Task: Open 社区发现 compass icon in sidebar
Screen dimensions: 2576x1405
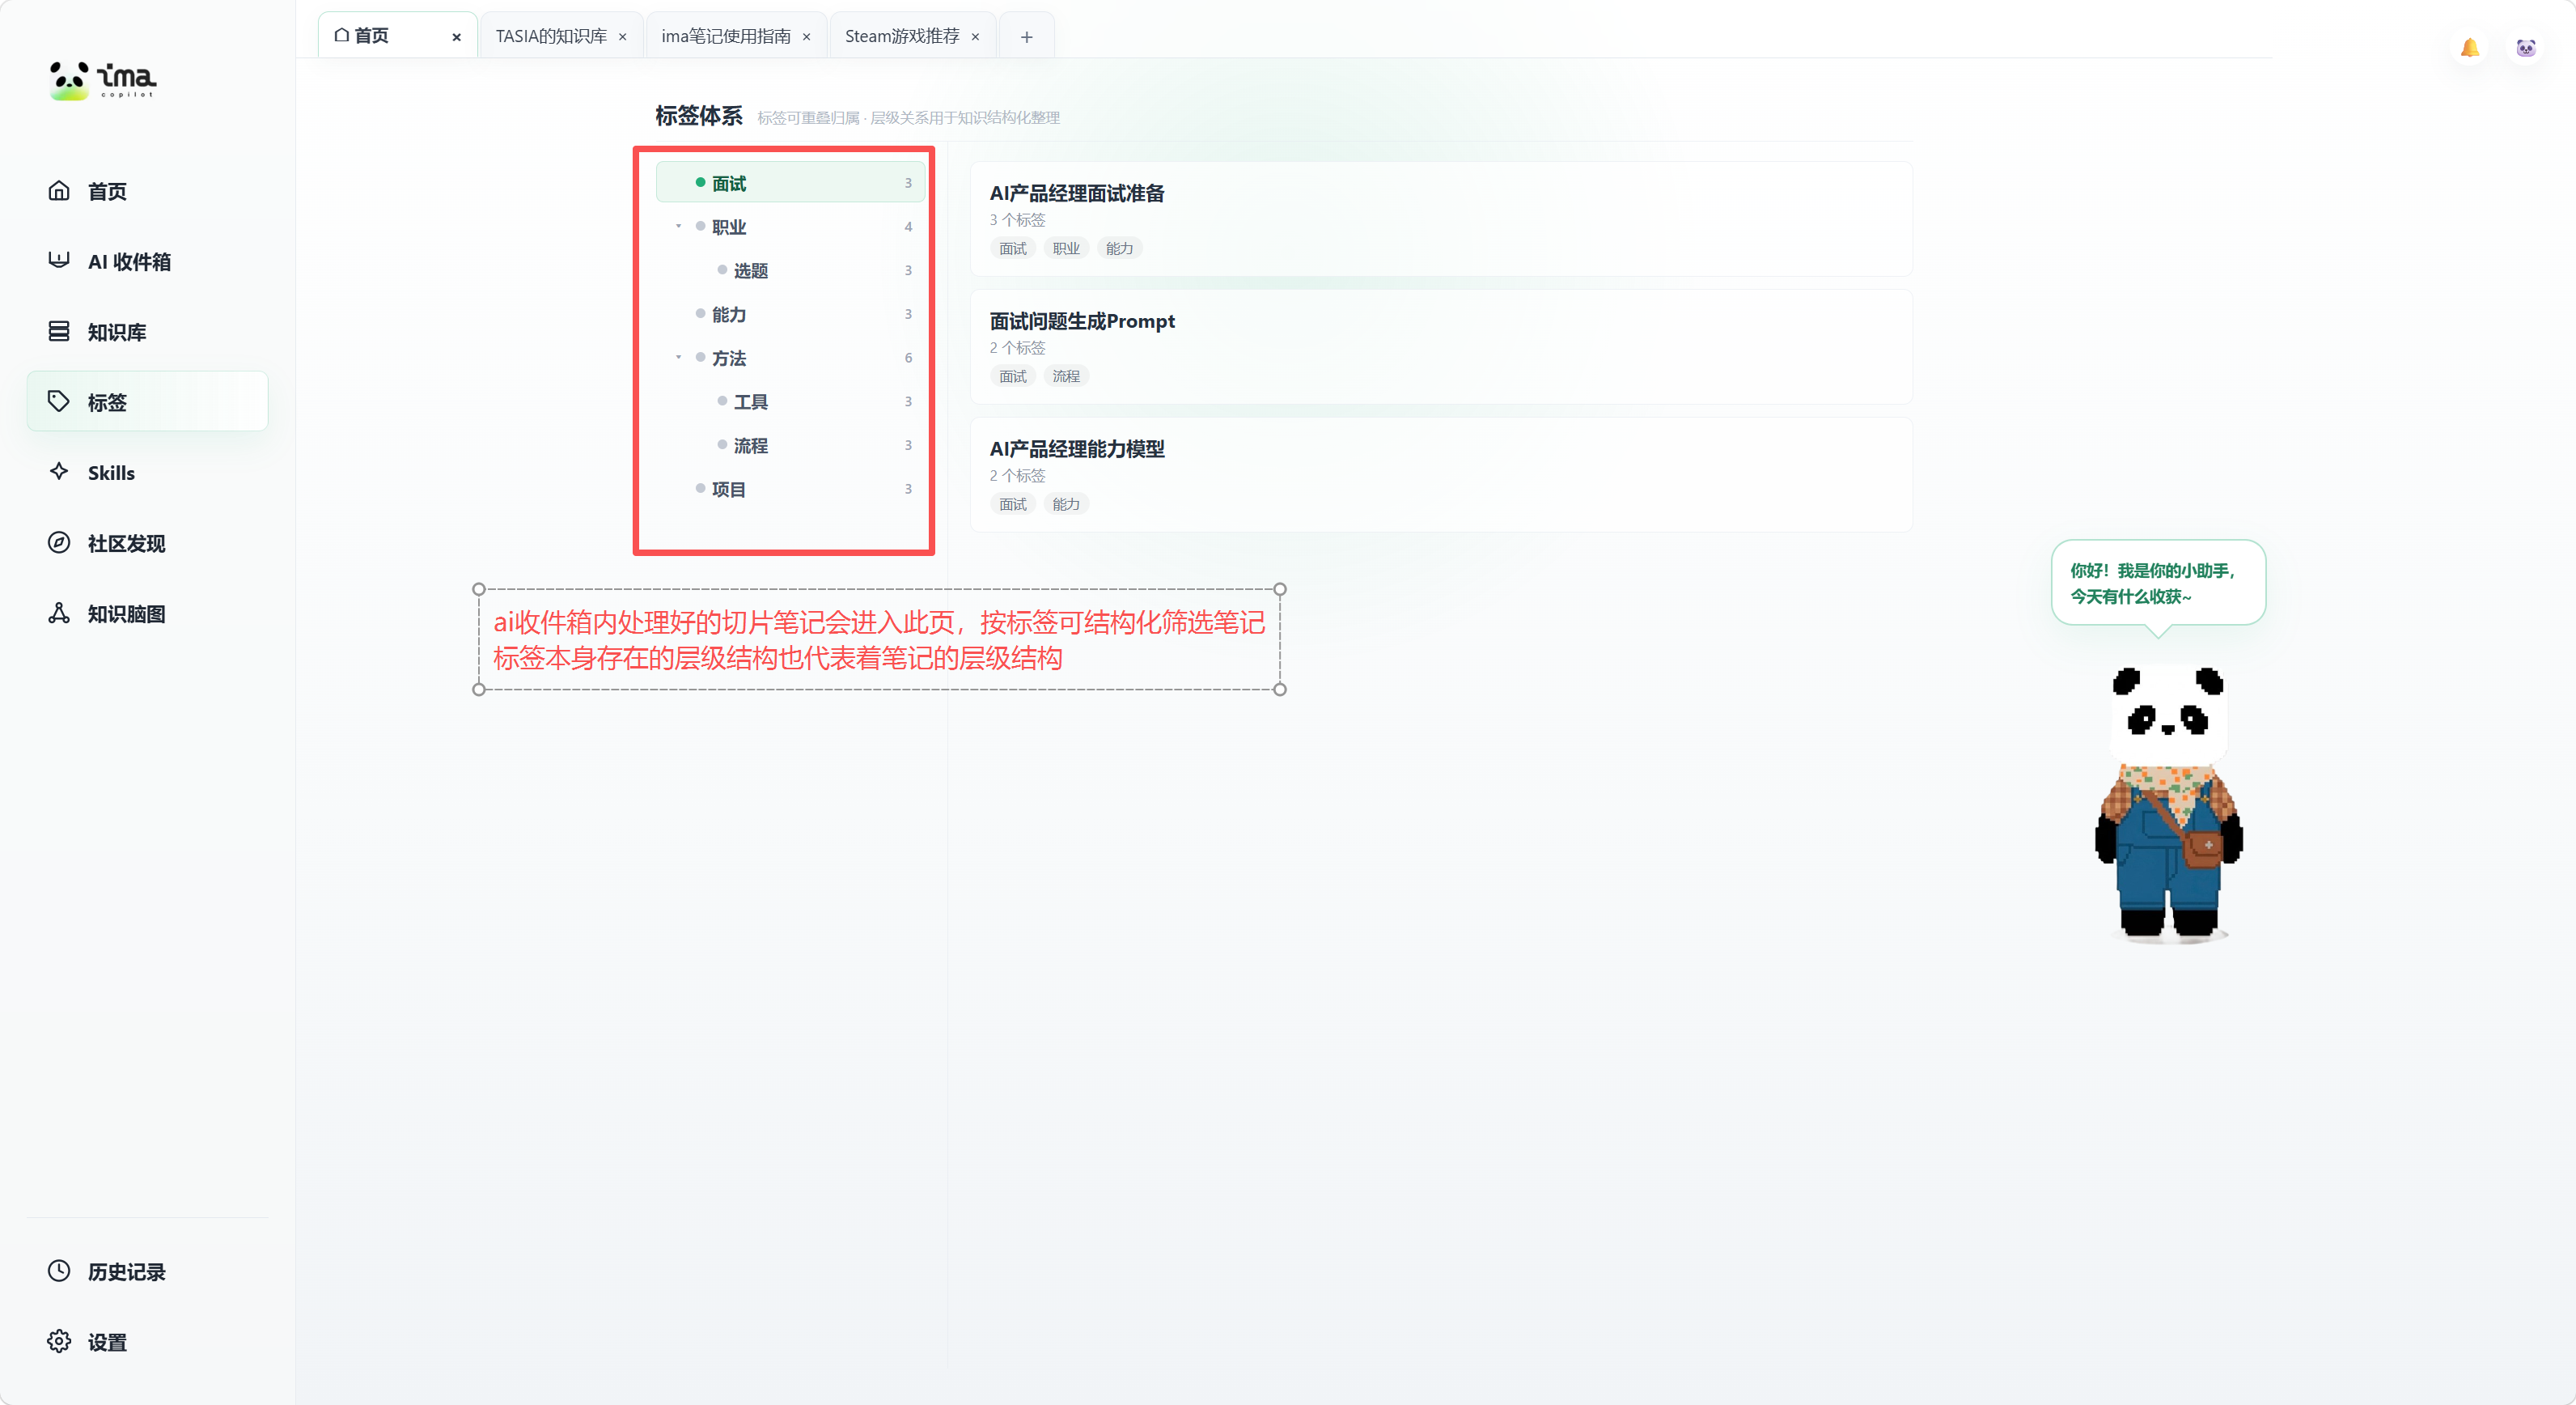Action: [59, 542]
